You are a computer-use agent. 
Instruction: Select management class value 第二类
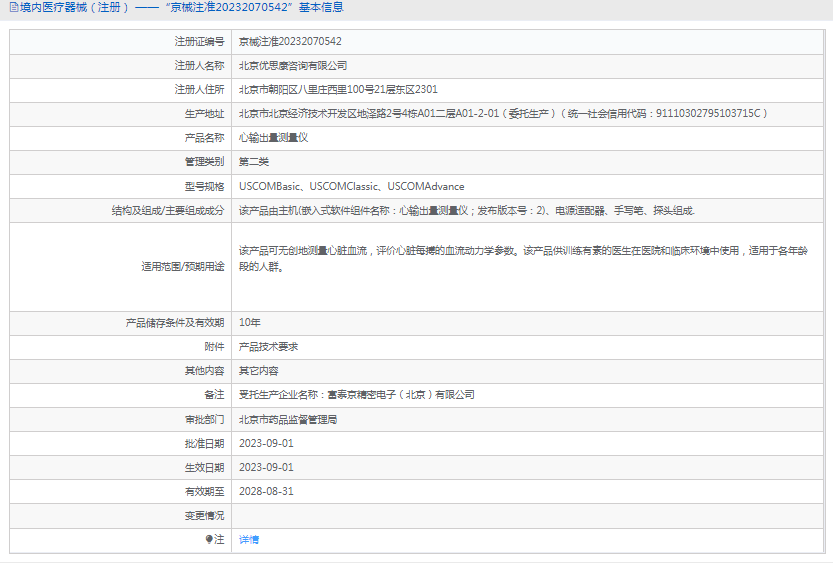pyautogui.click(x=253, y=161)
